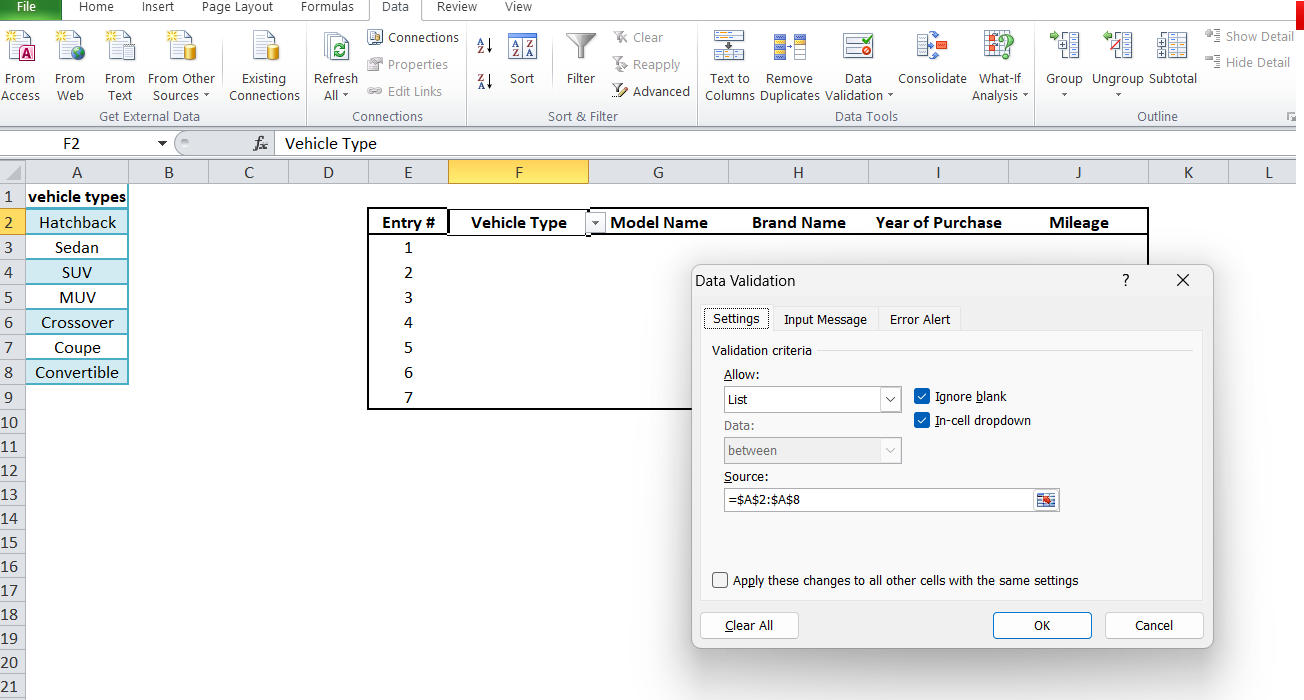Click the insert function fx icon
The height and width of the screenshot is (700, 1304).
[x=260, y=143]
